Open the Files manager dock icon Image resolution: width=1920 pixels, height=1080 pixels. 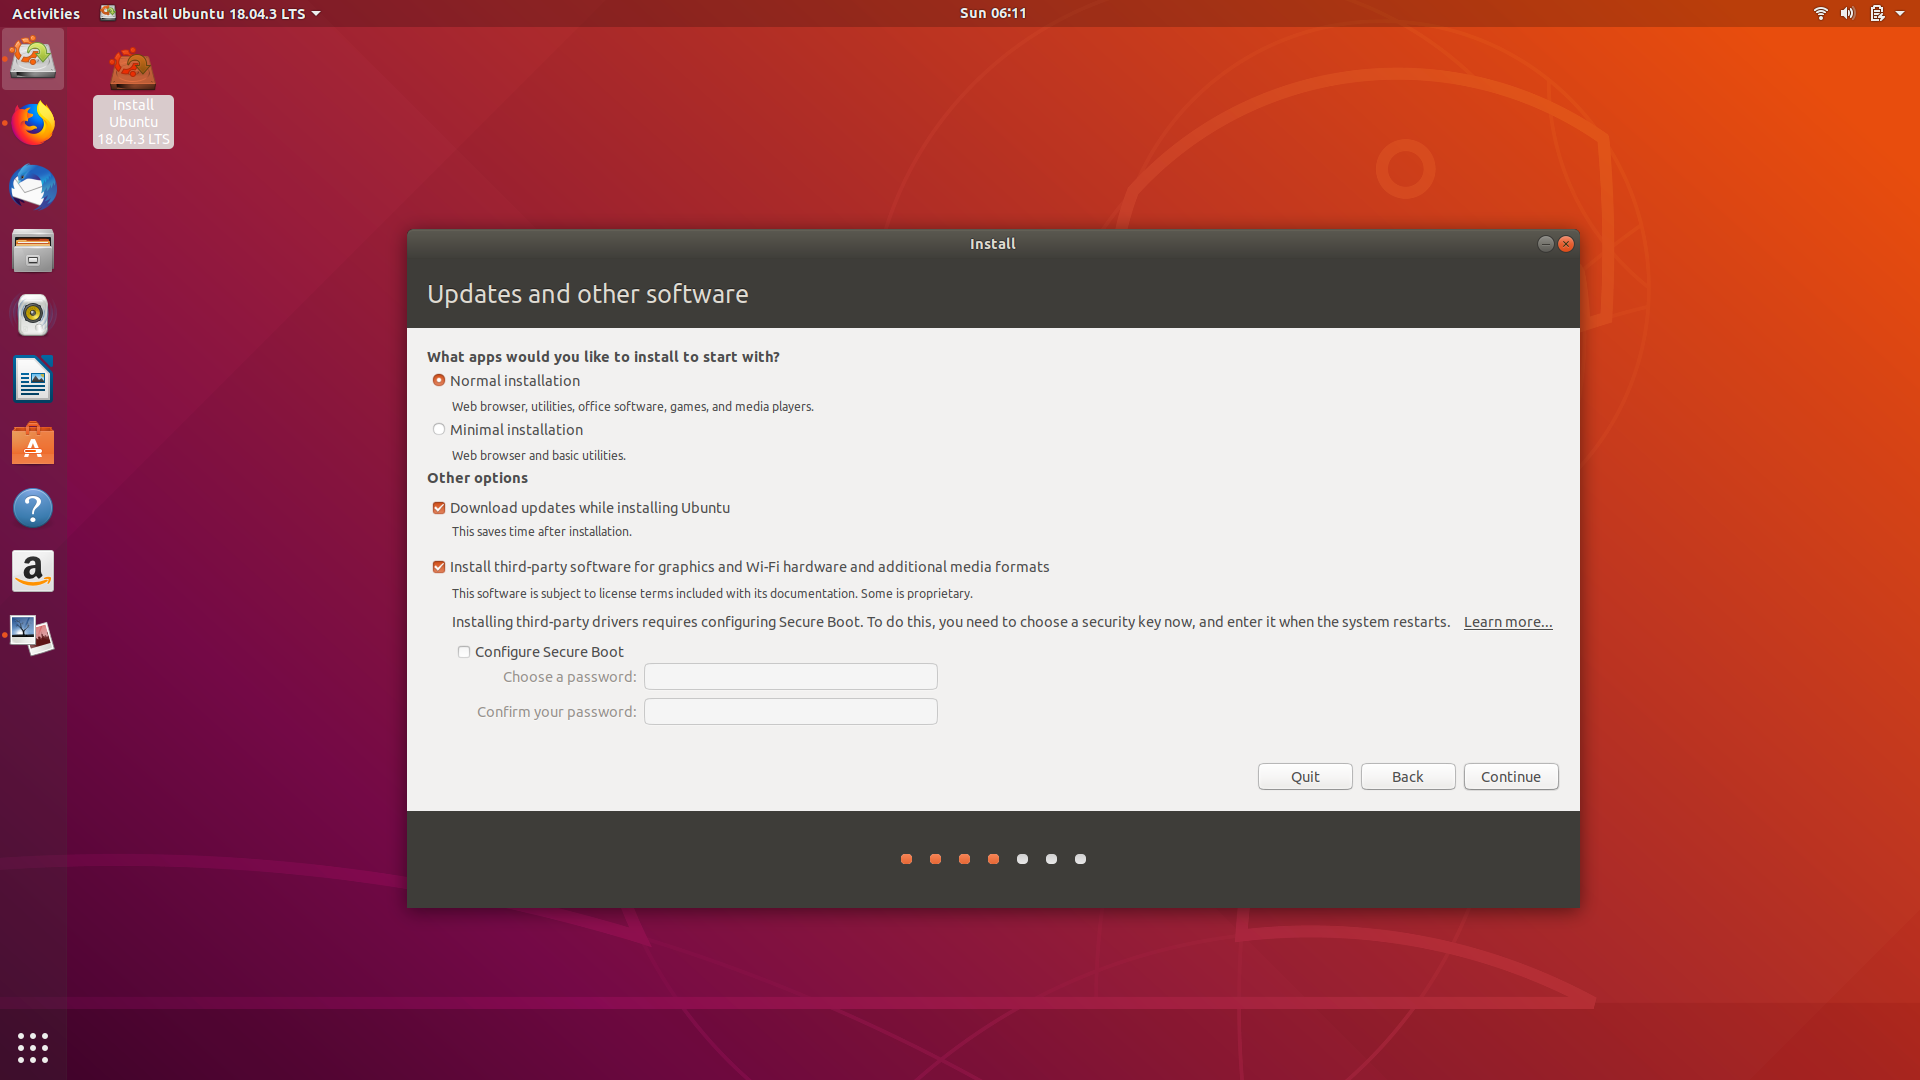33,251
